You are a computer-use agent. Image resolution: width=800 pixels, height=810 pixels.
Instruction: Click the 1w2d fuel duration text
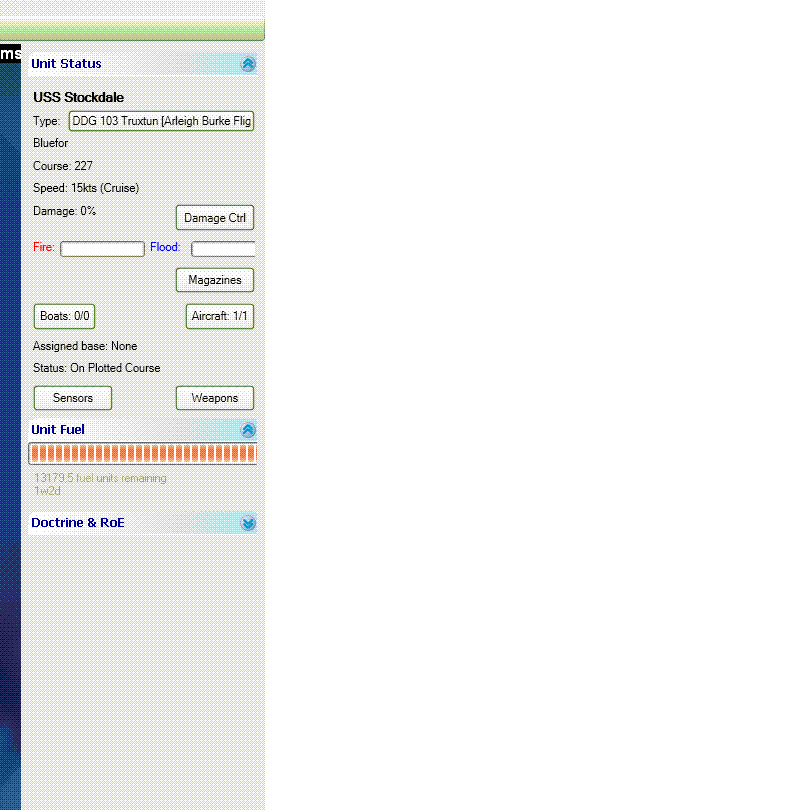click(x=48, y=491)
